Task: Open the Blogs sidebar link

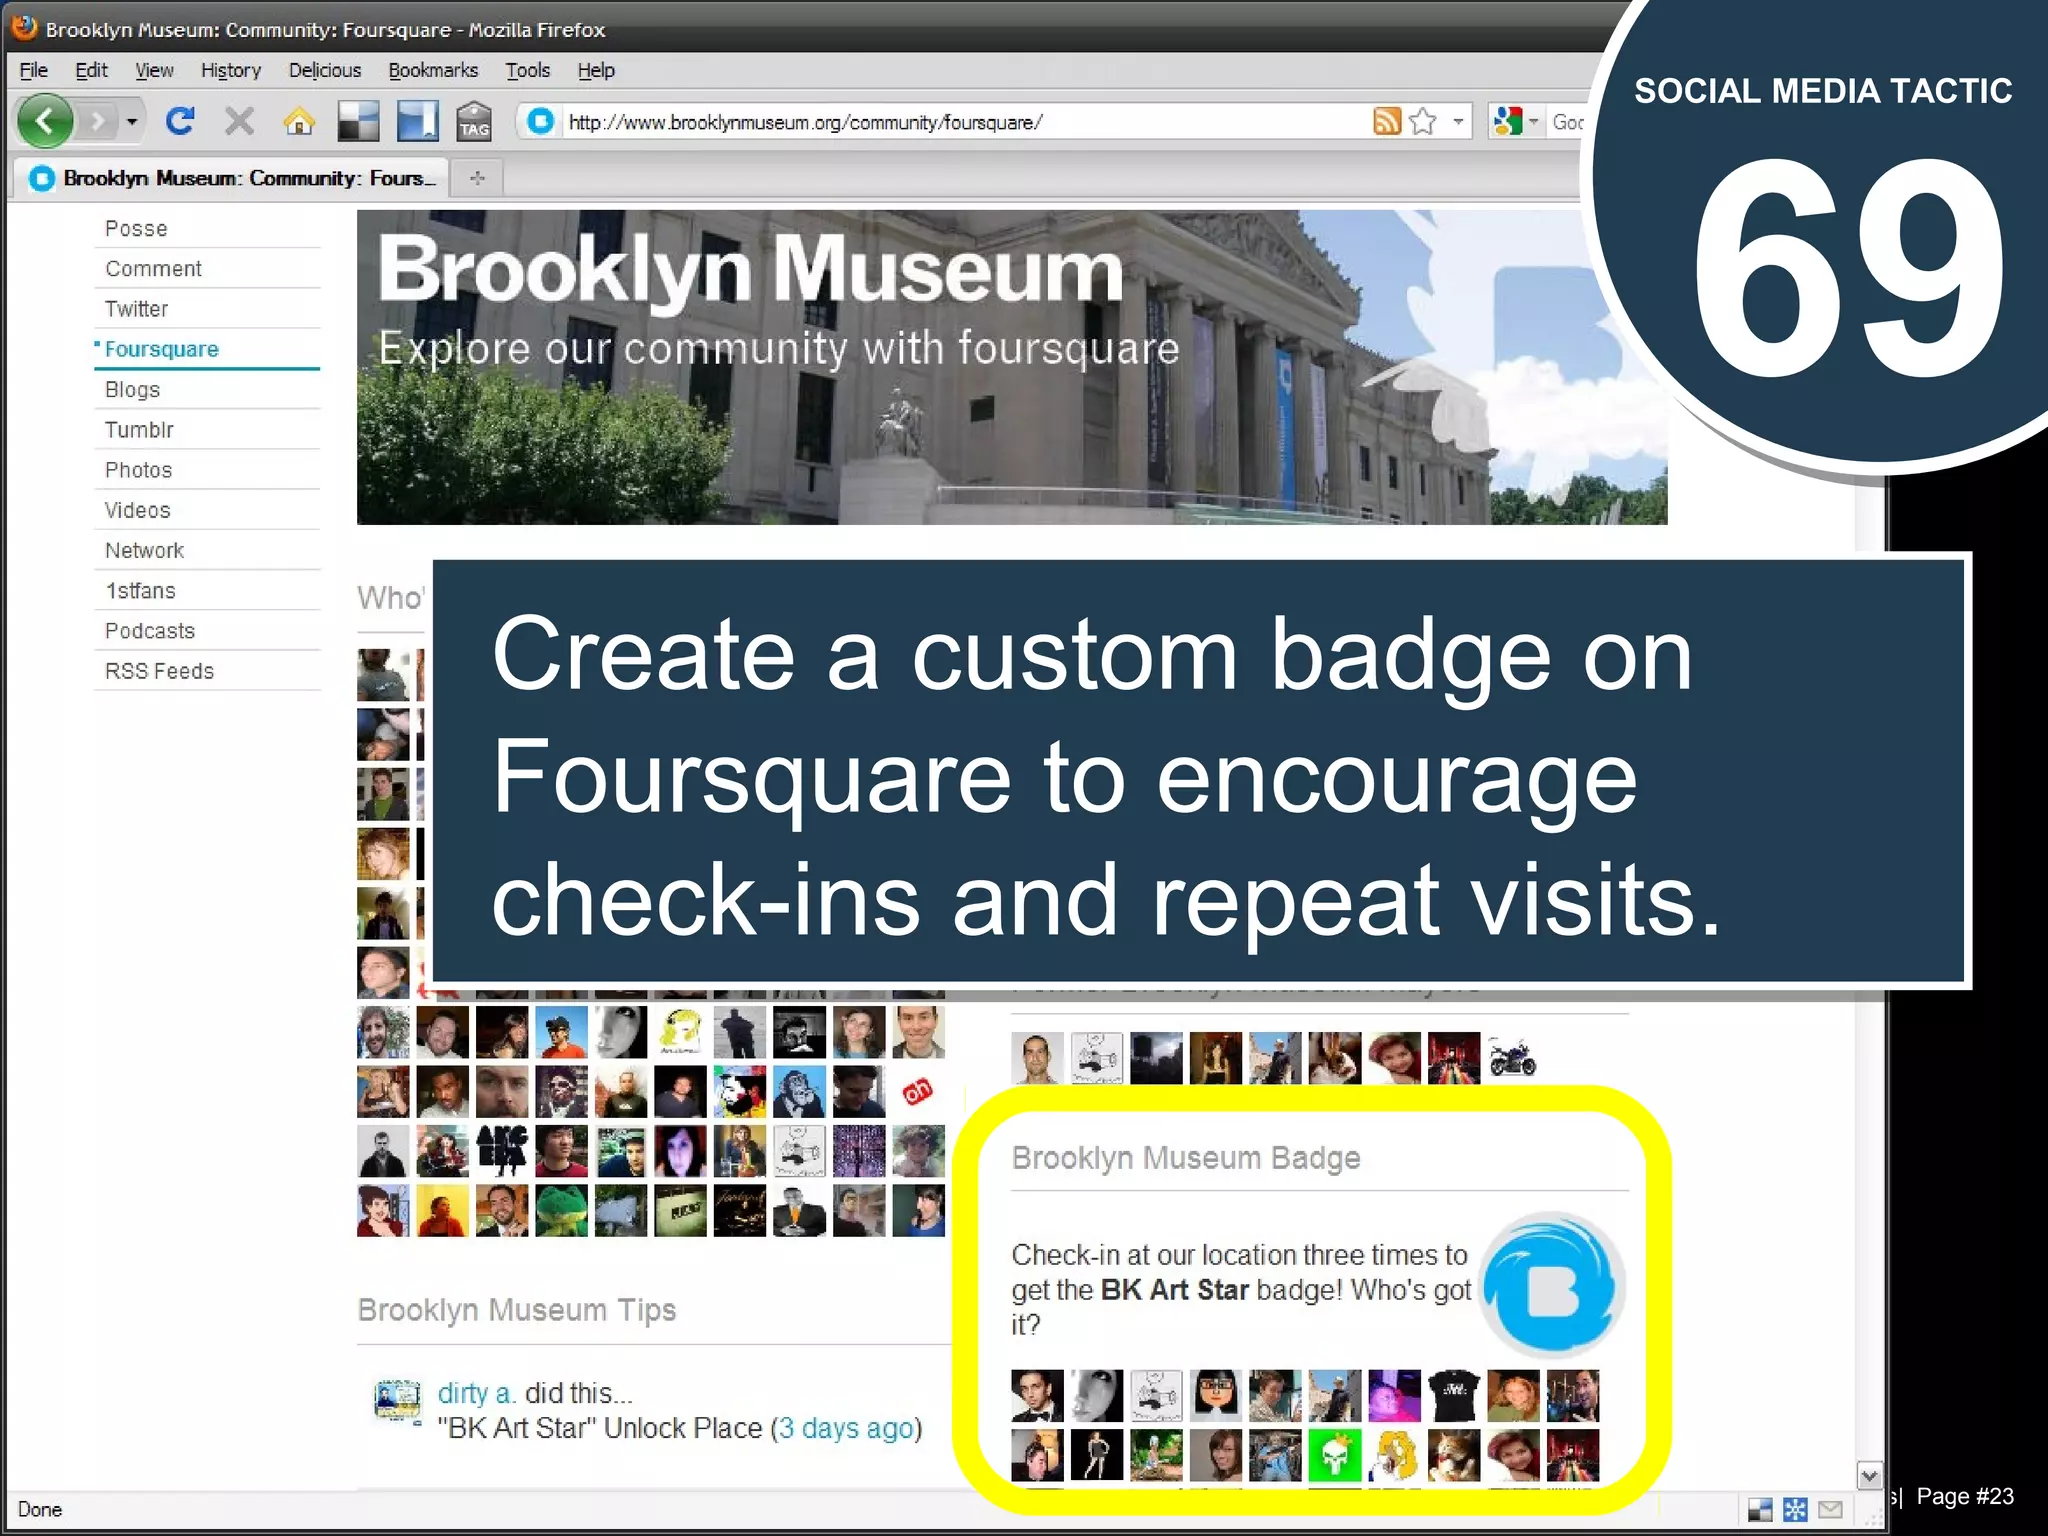Action: click(132, 390)
